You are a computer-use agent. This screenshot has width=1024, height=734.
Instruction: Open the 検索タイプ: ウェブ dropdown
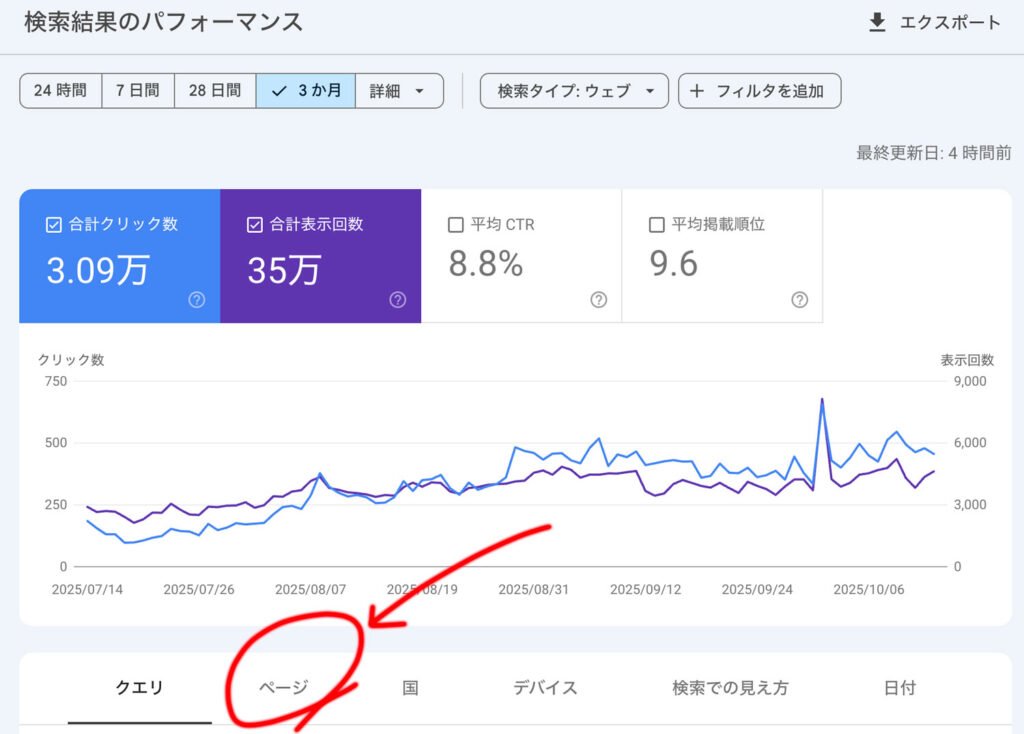tap(574, 90)
